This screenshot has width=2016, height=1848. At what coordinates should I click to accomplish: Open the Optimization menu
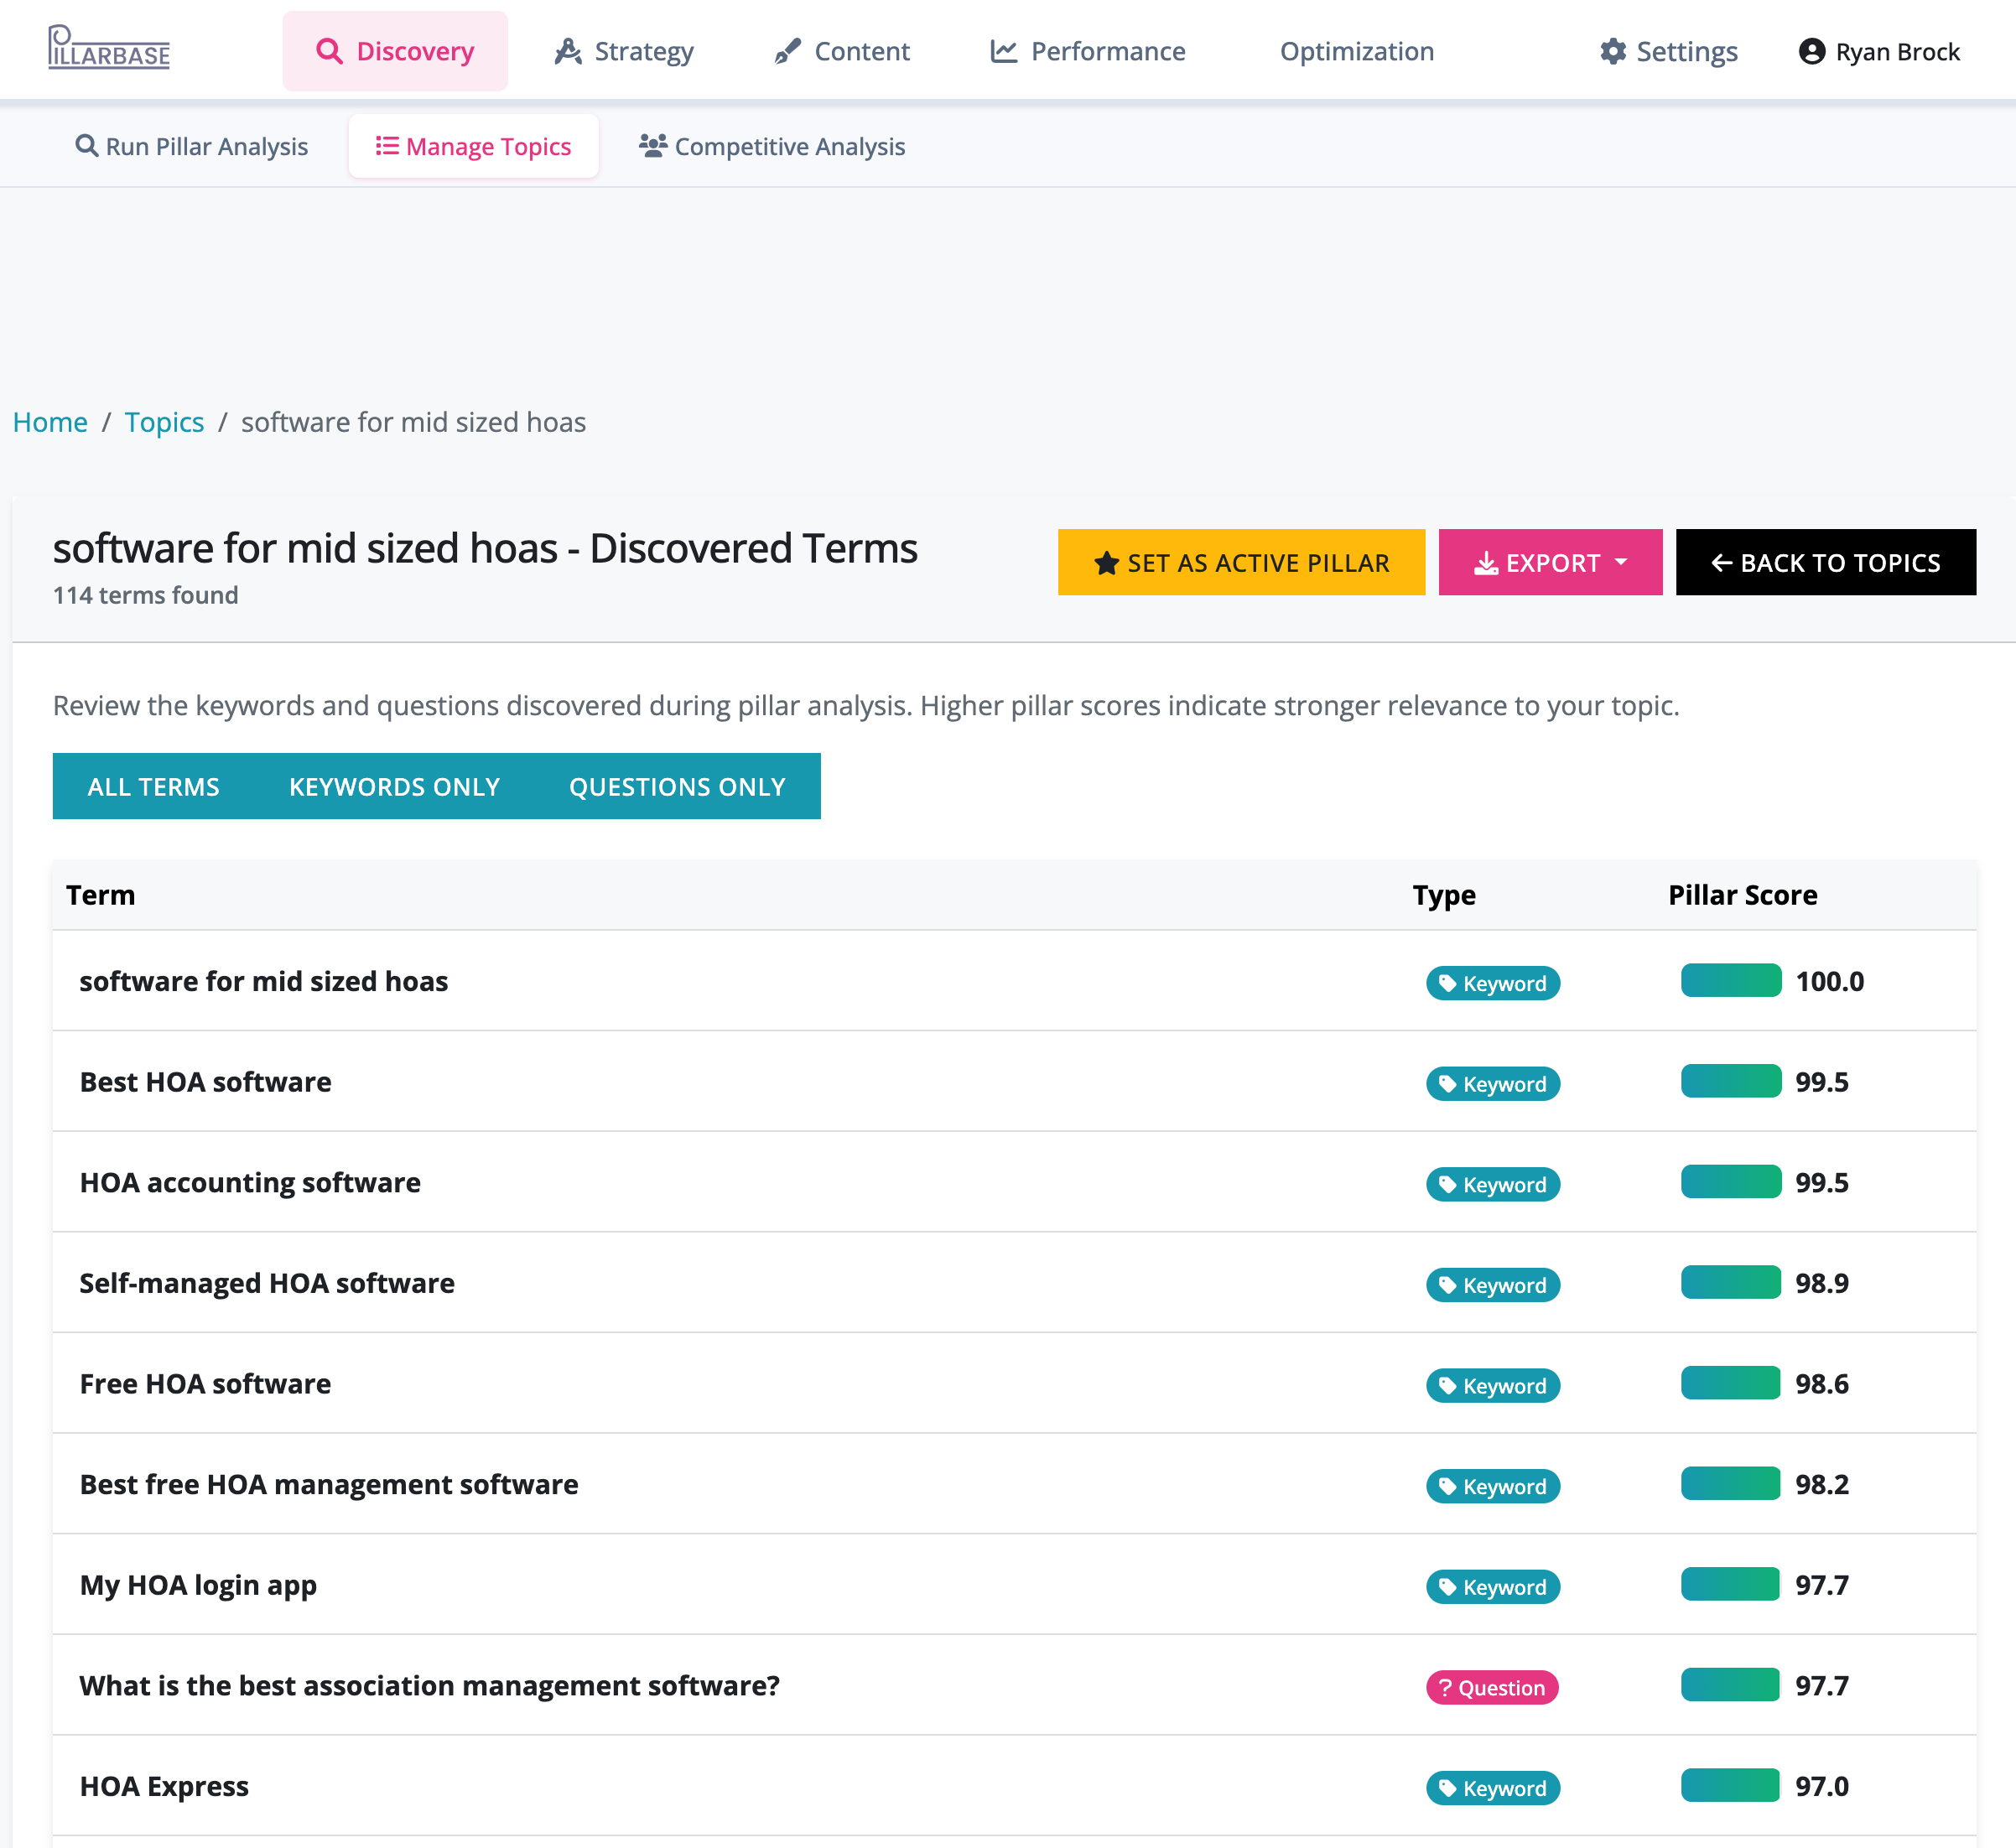(1356, 51)
